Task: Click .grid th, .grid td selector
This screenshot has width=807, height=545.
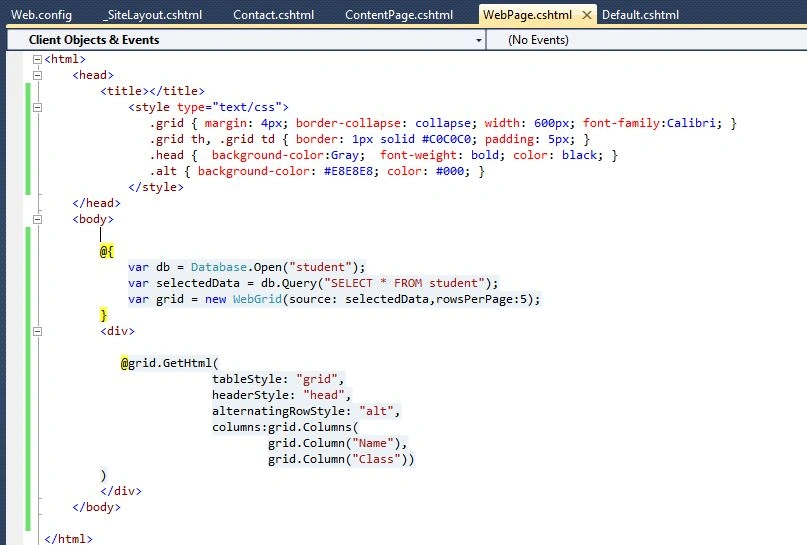Action: pyautogui.click(x=212, y=139)
